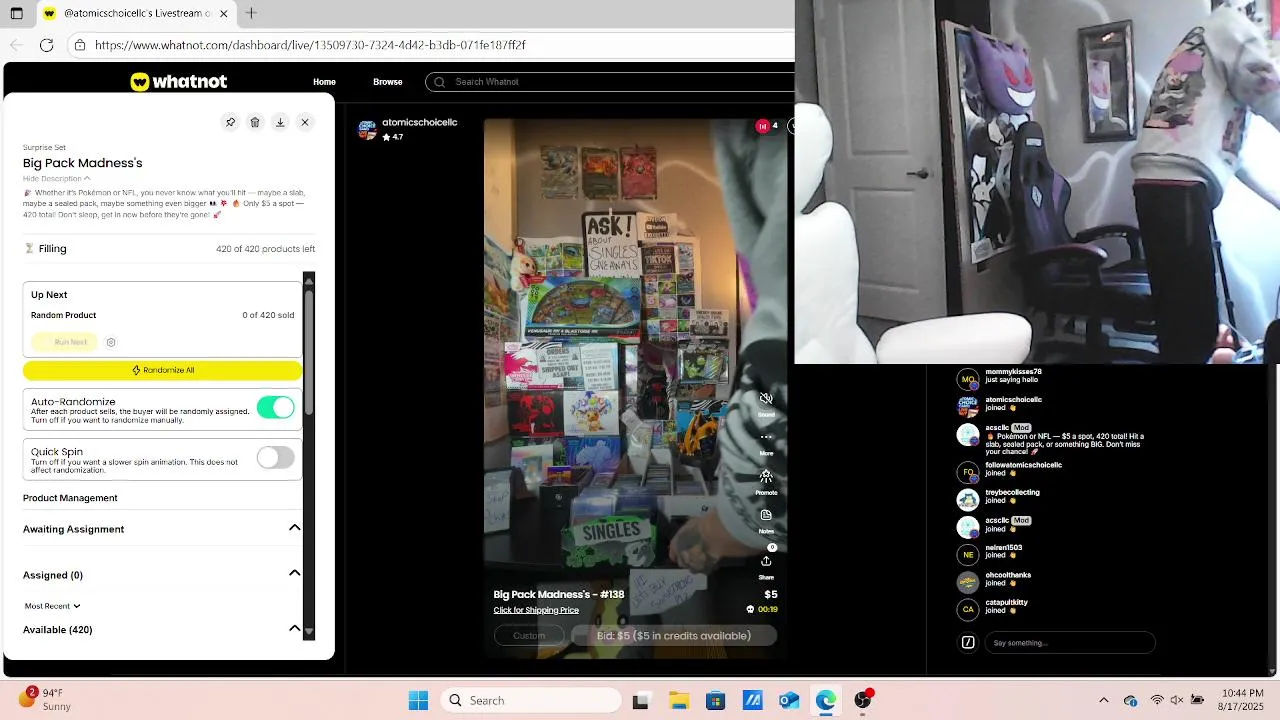Open settings gear next to Run Next
This screenshot has height=720, width=1280.
111,342
